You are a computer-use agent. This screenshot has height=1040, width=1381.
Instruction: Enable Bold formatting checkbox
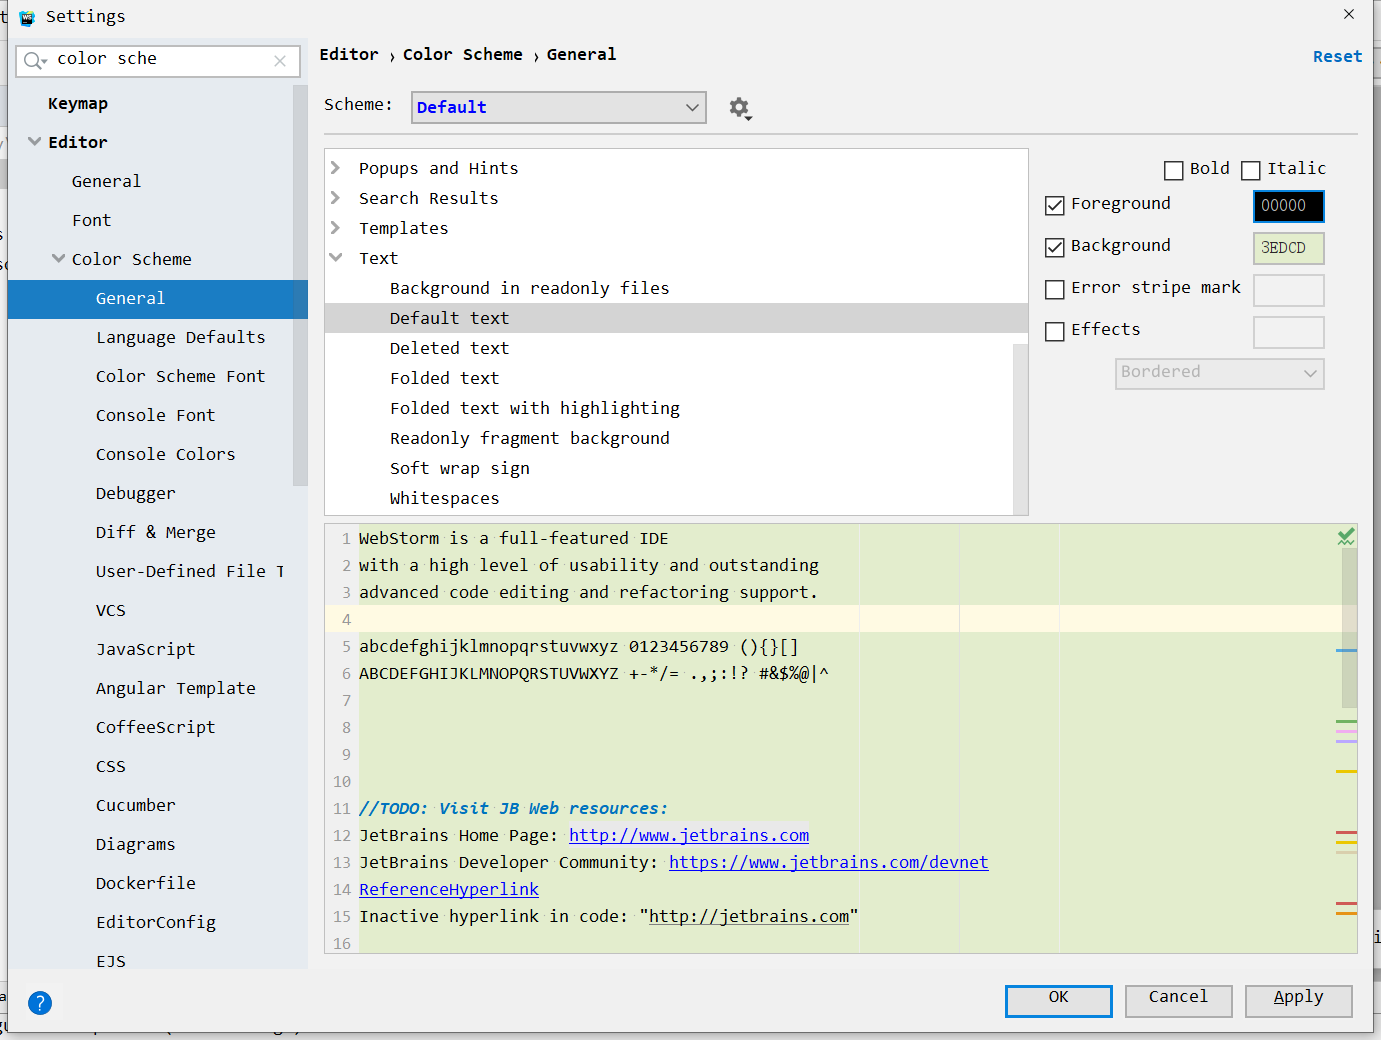click(x=1174, y=170)
